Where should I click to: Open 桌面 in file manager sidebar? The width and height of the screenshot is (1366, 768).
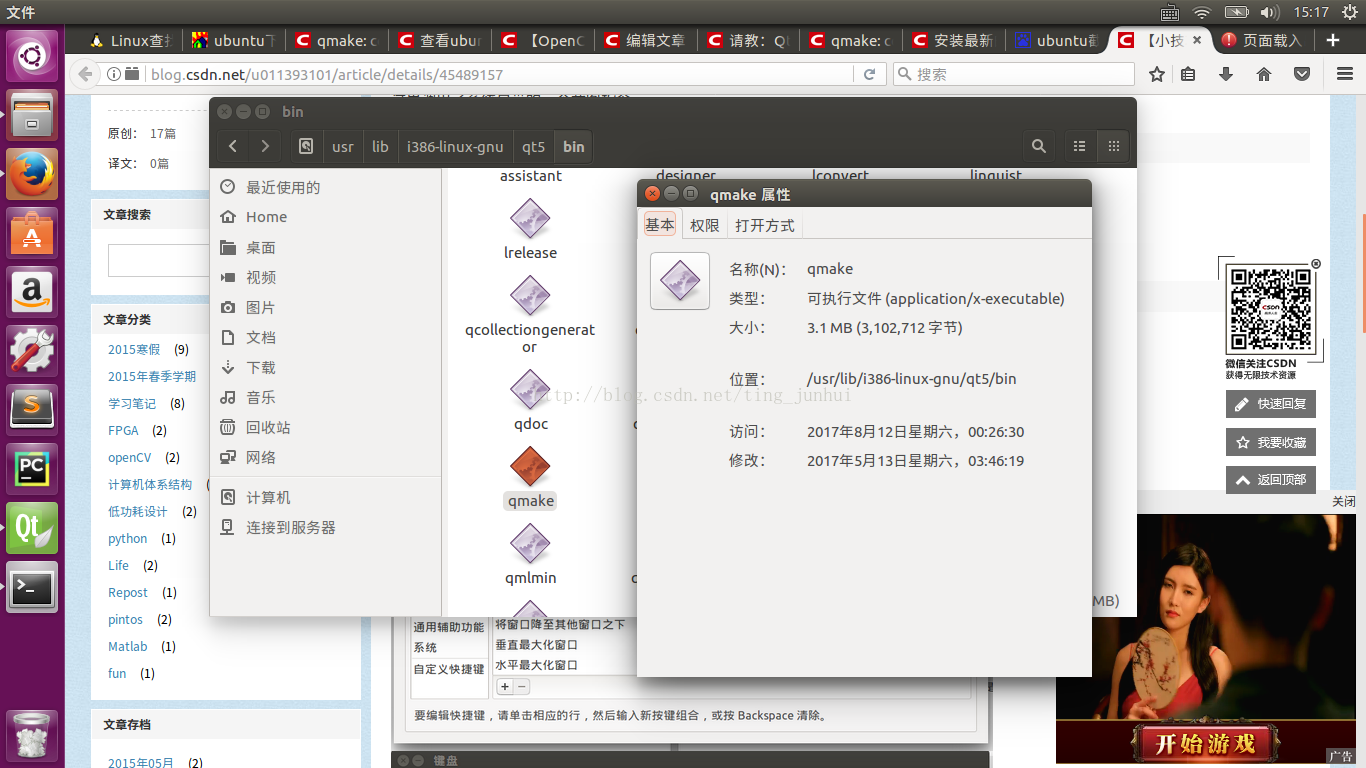261,247
